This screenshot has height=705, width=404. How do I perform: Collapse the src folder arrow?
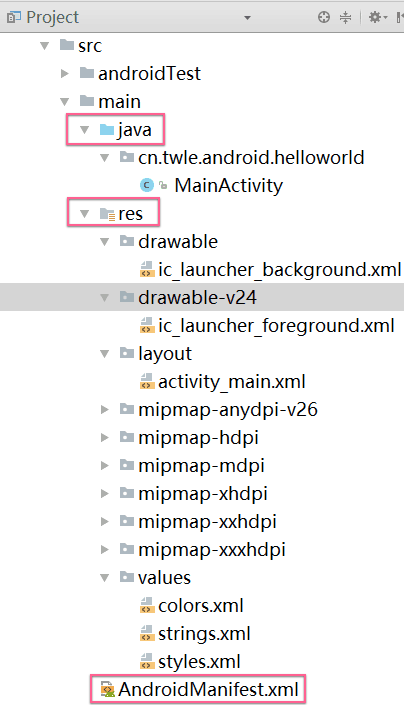point(44,45)
